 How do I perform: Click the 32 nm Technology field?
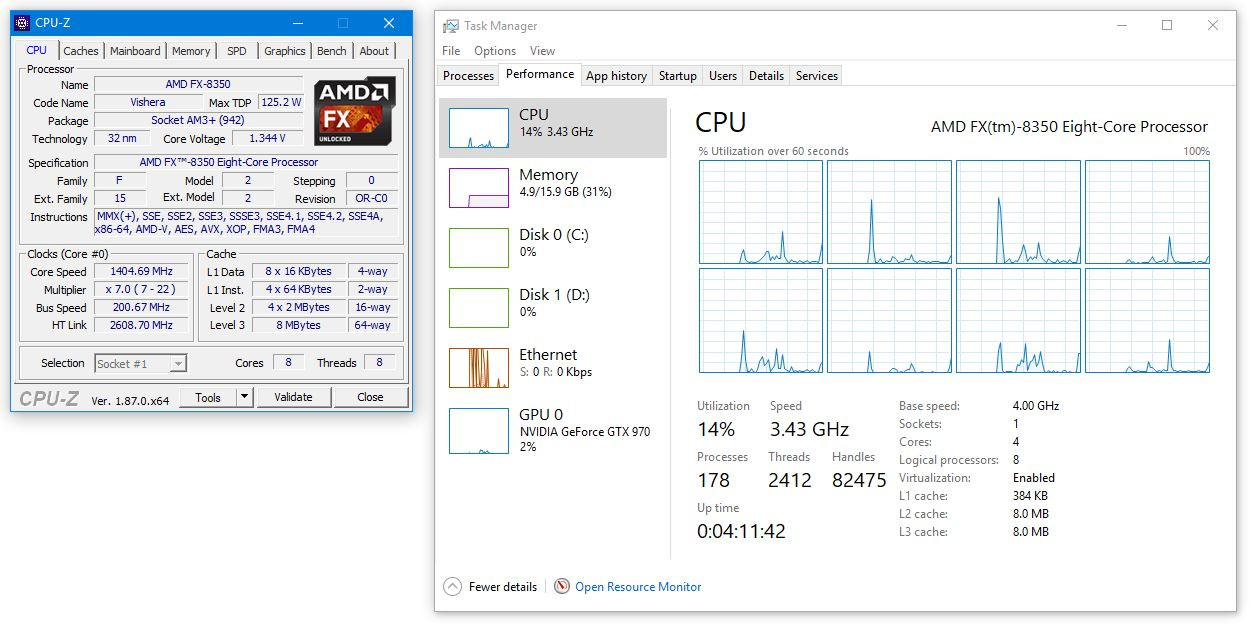pyautogui.click(x=122, y=139)
